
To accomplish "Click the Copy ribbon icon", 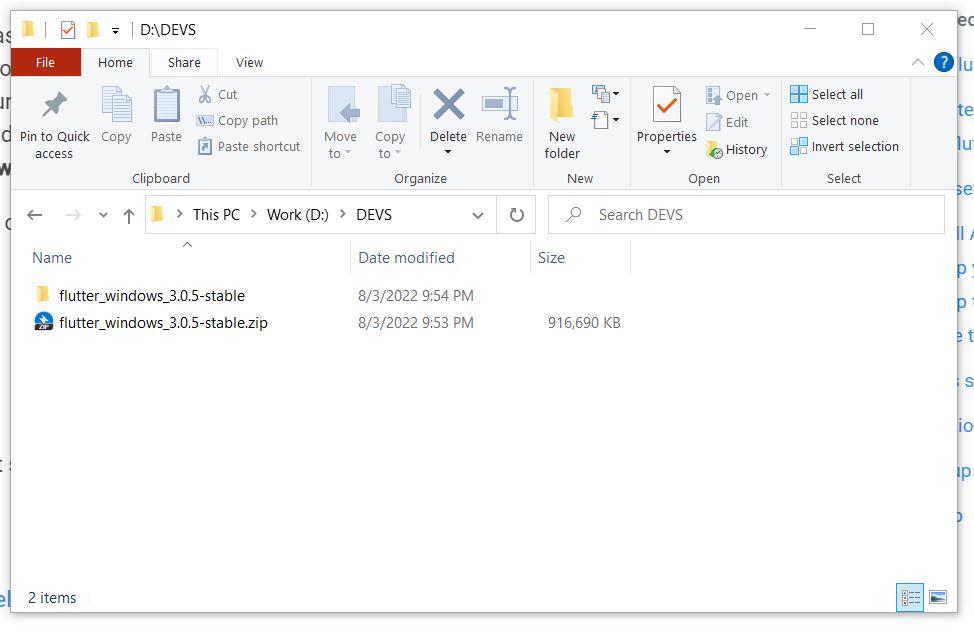I will click(116, 105).
